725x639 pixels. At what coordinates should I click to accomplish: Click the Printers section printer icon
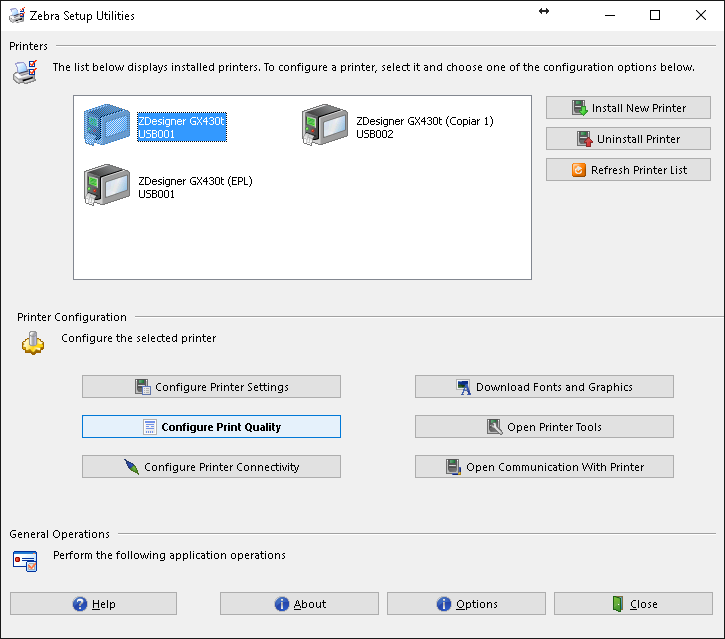point(25,72)
